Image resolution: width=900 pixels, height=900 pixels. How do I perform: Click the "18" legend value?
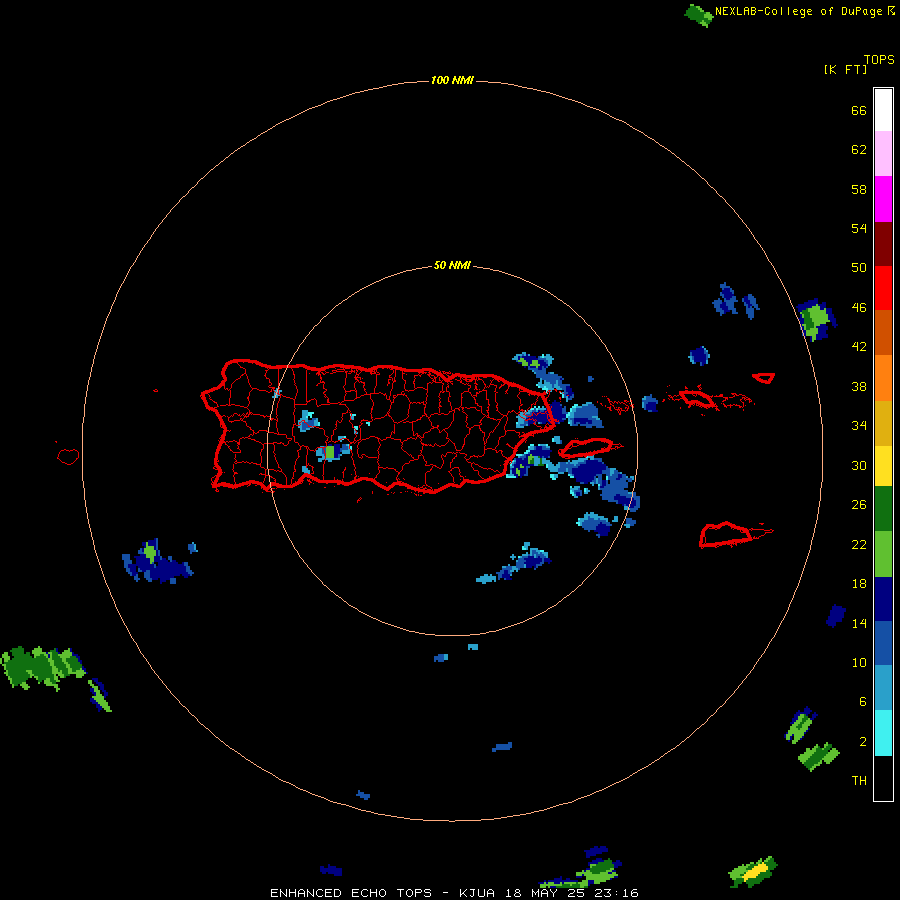pyautogui.click(x=859, y=584)
